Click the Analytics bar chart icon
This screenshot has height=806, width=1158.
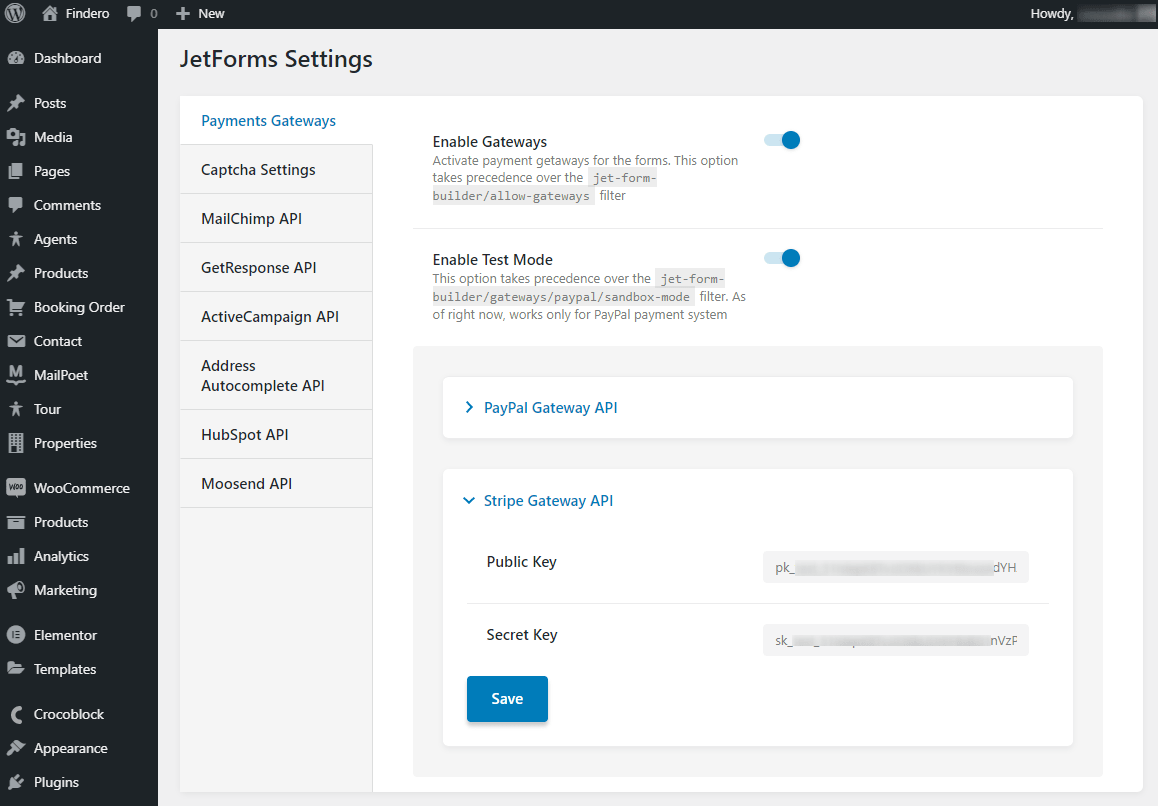pyautogui.click(x=15, y=556)
